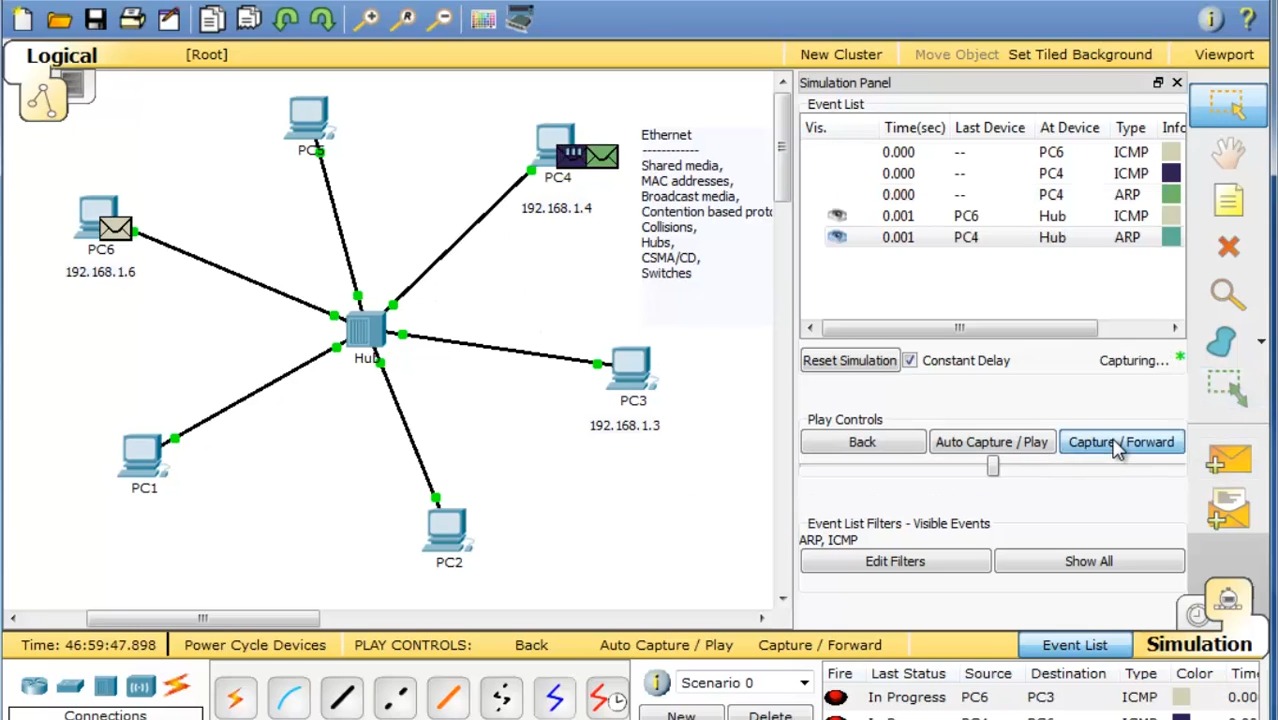Click the [Root] navigation label
The image size is (1278, 720).
(206, 55)
